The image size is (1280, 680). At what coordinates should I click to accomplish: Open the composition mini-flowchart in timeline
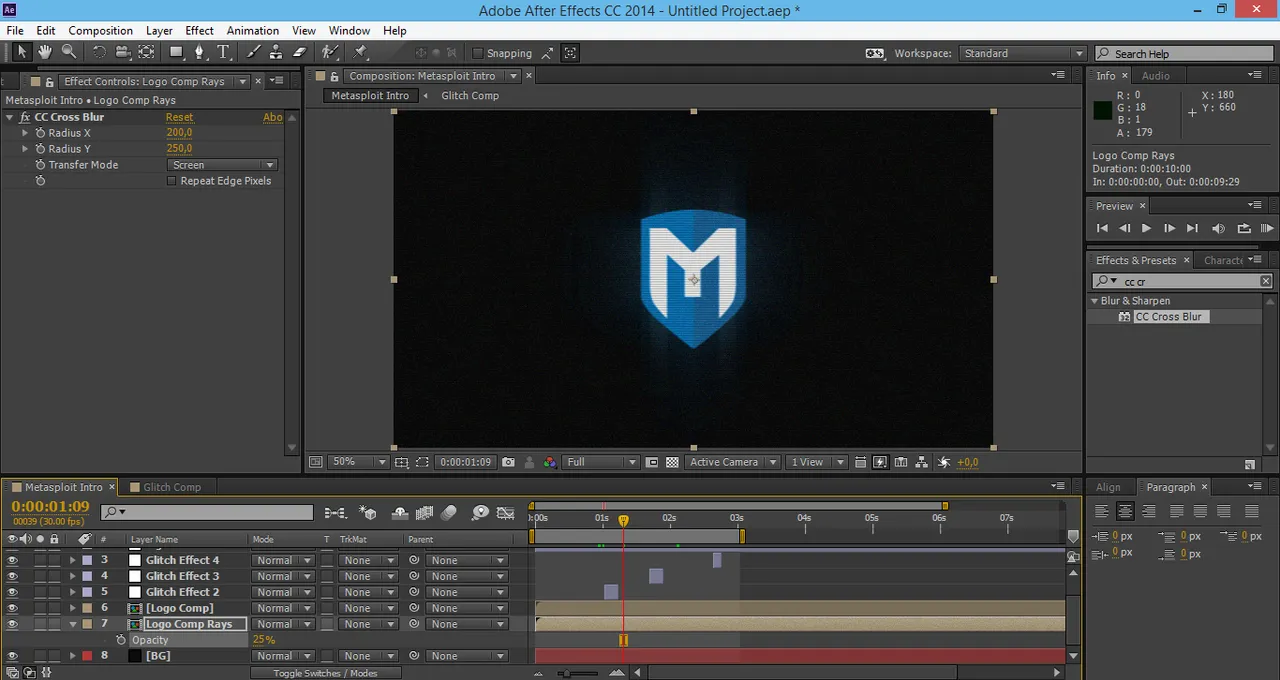(x=335, y=513)
